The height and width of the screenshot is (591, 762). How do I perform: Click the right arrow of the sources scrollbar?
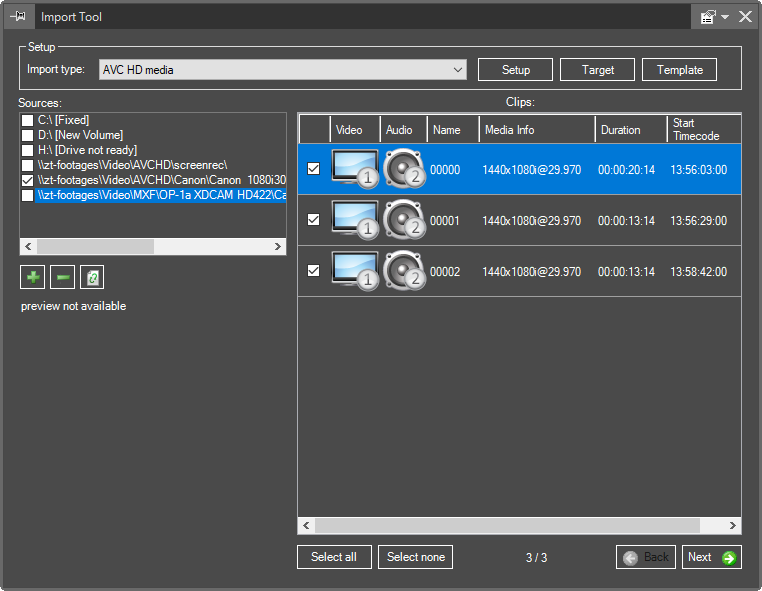278,246
